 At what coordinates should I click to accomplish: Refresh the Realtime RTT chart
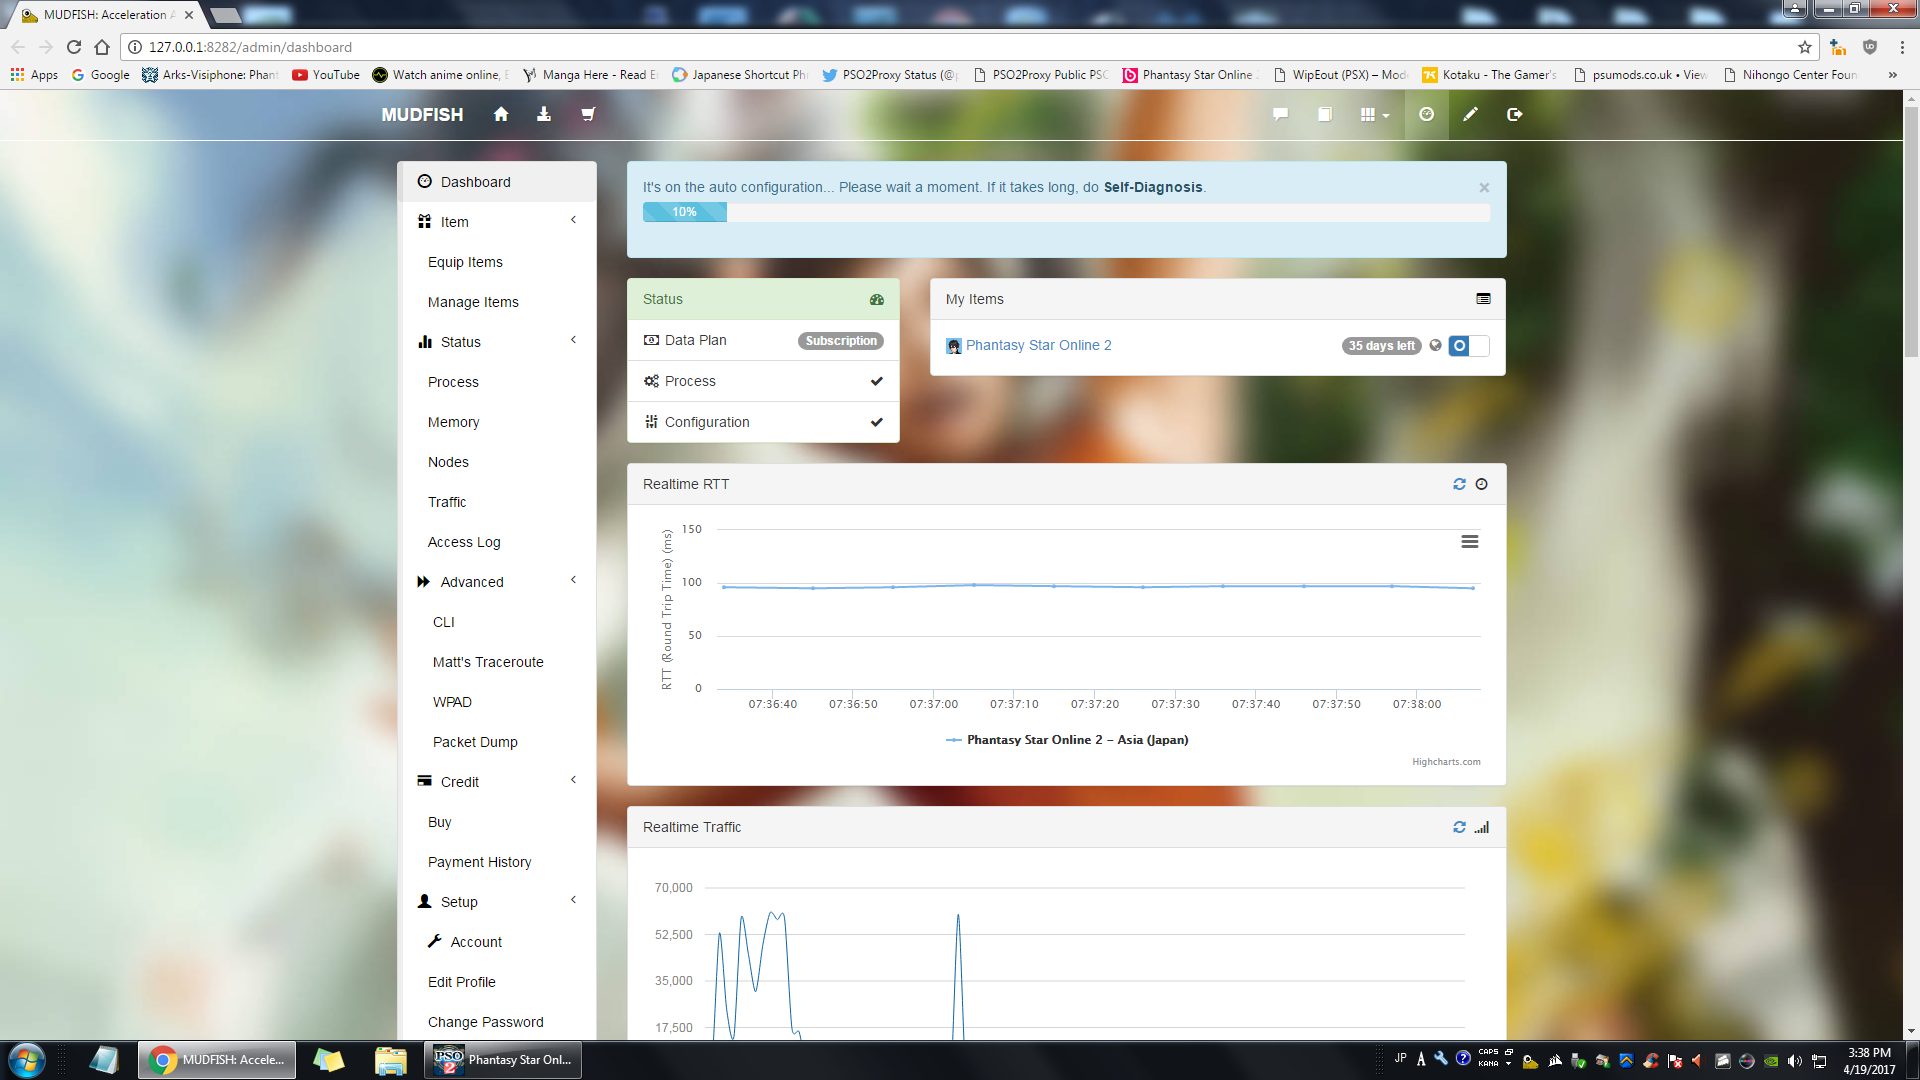pos(1459,484)
